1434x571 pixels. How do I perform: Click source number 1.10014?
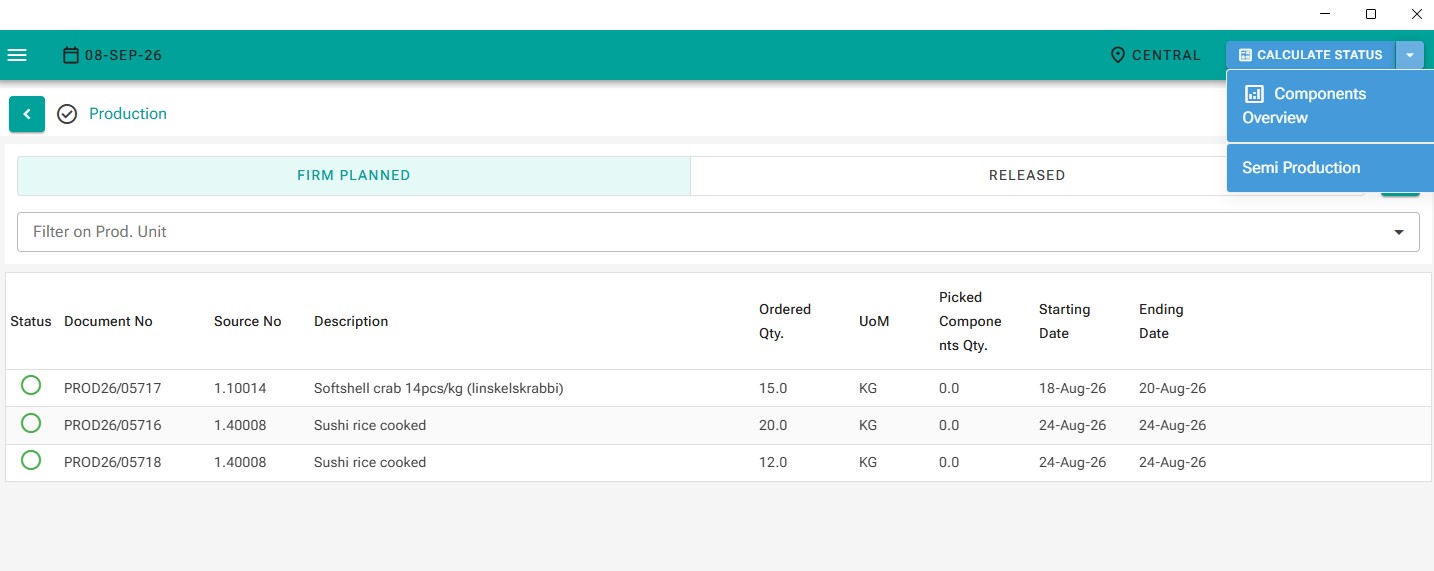pyautogui.click(x=240, y=388)
